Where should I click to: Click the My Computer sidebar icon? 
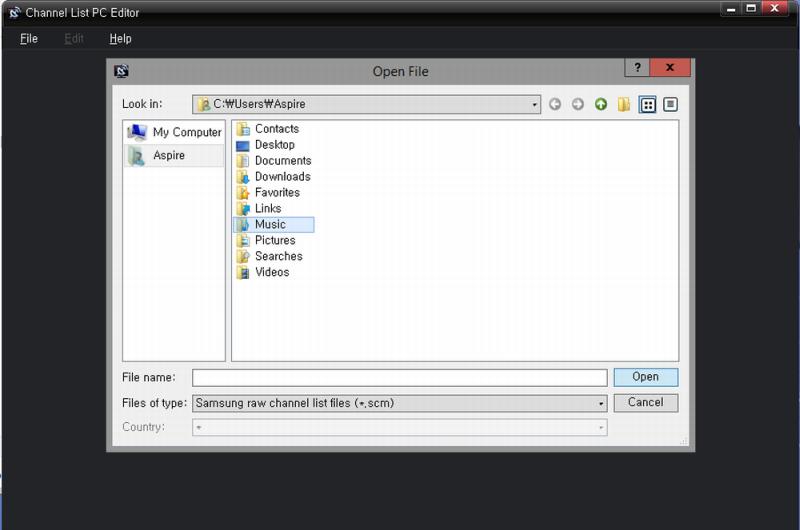pyautogui.click(x=137, y=132)
